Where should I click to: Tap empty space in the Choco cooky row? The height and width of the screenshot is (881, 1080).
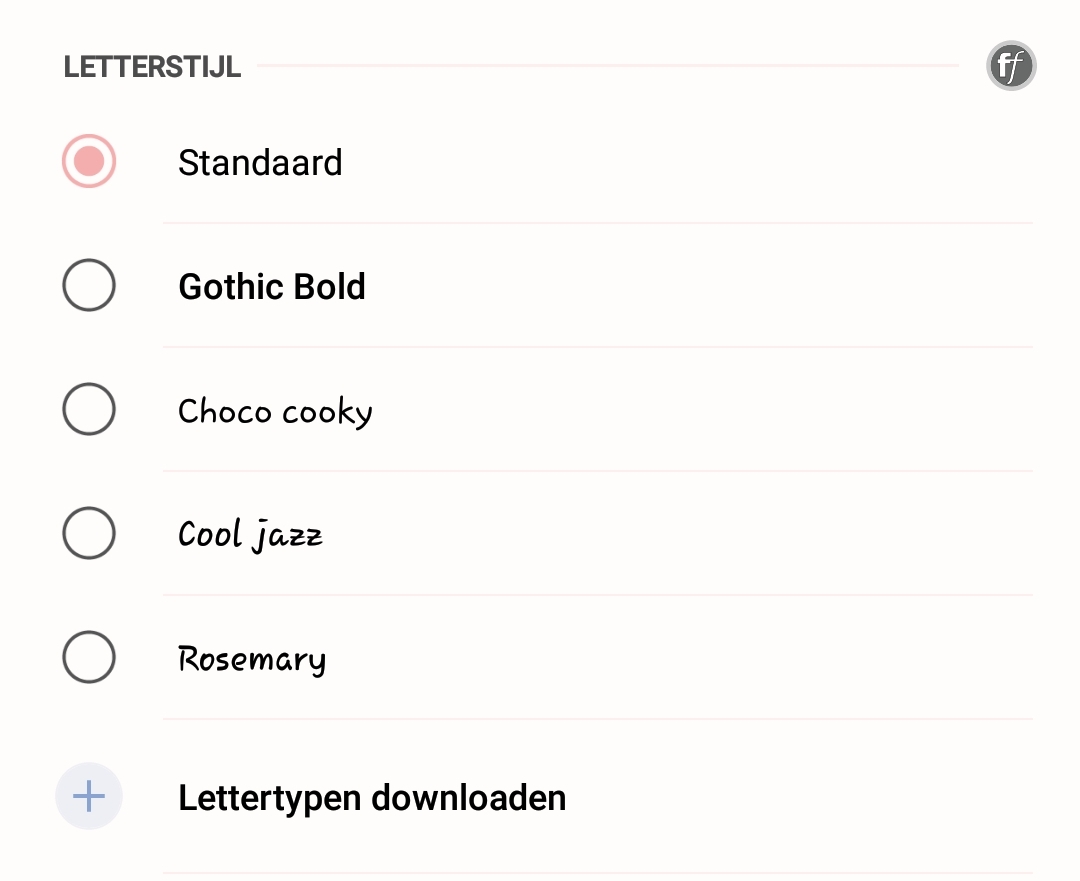point(689,409)
